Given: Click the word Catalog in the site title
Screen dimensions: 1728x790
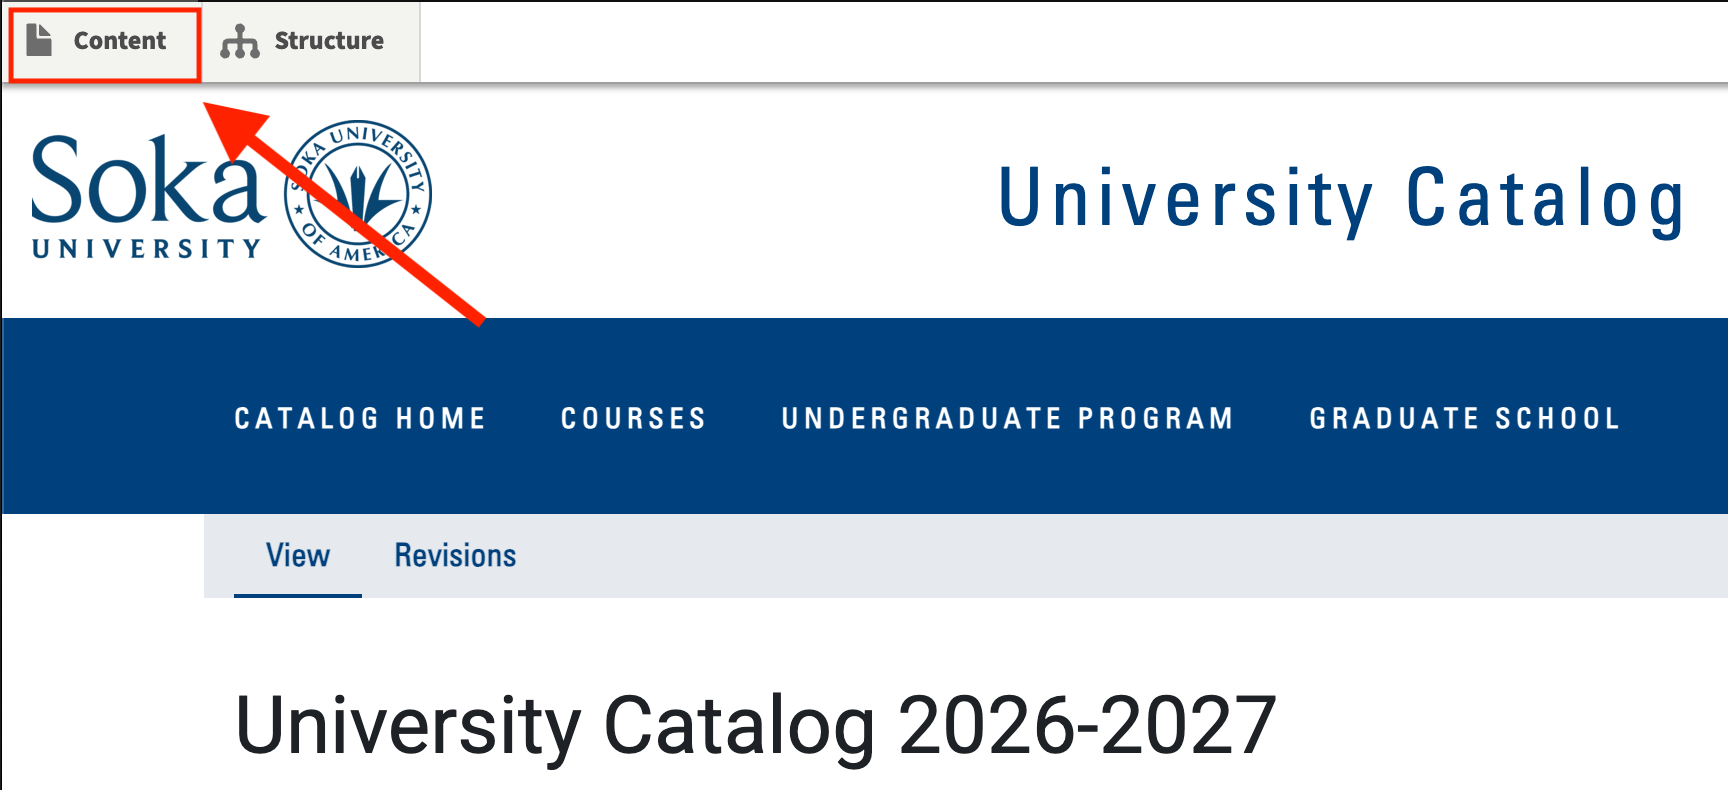Looking at the screenshot, I should click(x=1545, y=199).
